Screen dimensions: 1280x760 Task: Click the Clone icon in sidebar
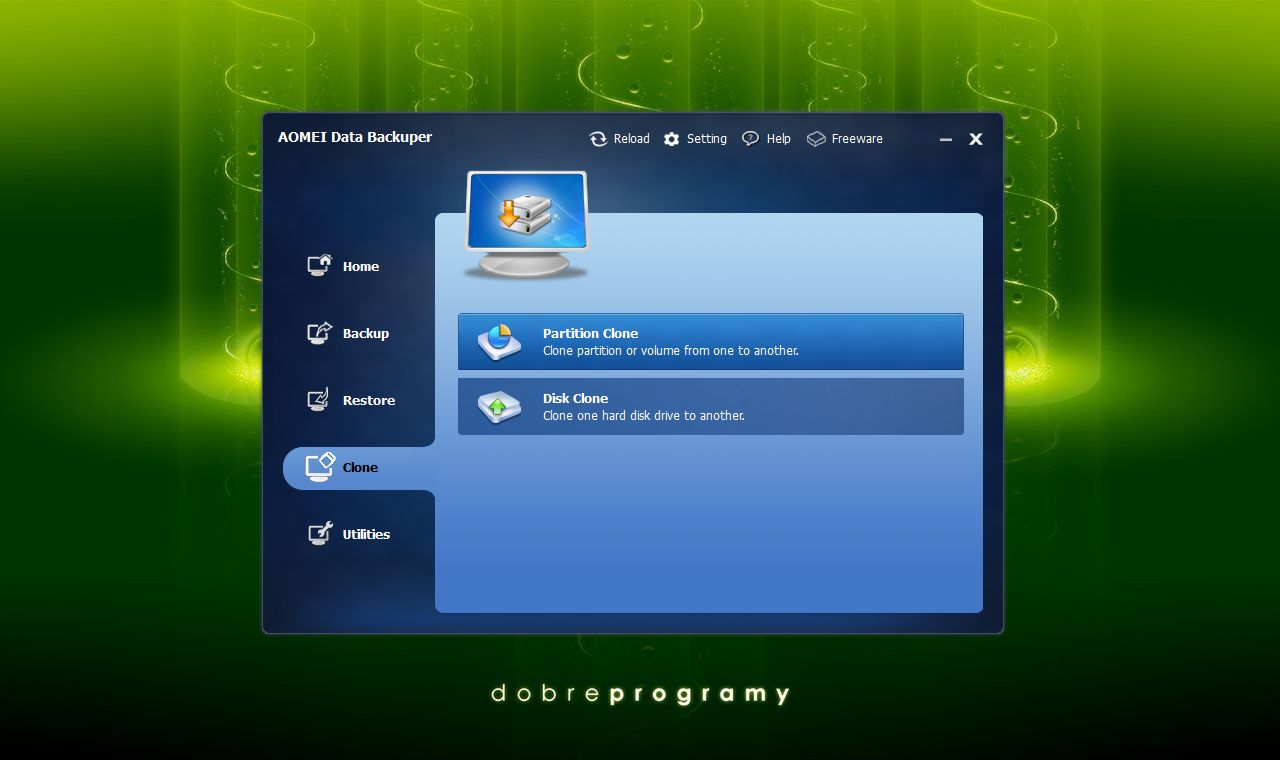320,467
